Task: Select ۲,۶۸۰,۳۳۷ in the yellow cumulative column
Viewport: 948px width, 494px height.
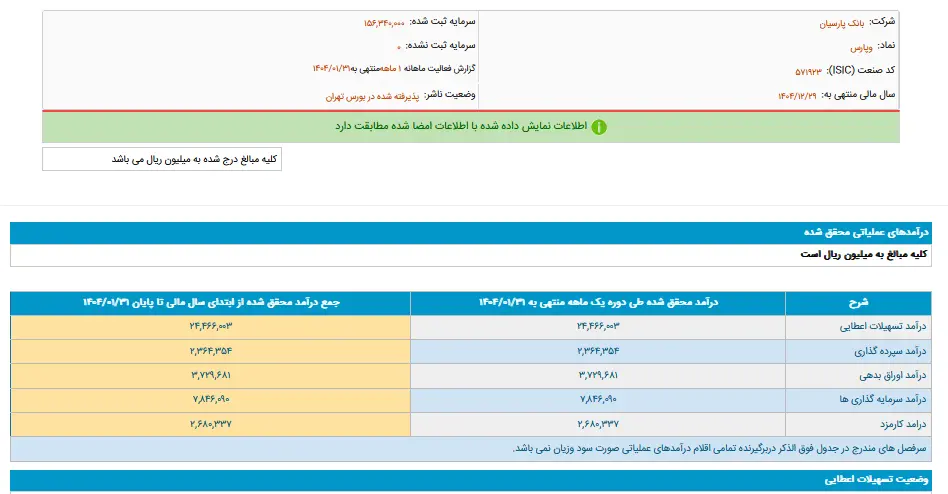Action: click(210, 424)
